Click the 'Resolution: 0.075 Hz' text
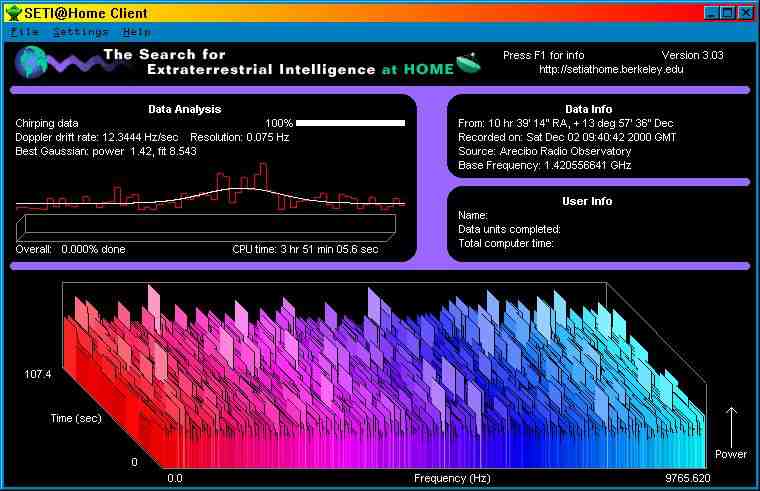This screenshot has width=760, height=491. (239, 137)
